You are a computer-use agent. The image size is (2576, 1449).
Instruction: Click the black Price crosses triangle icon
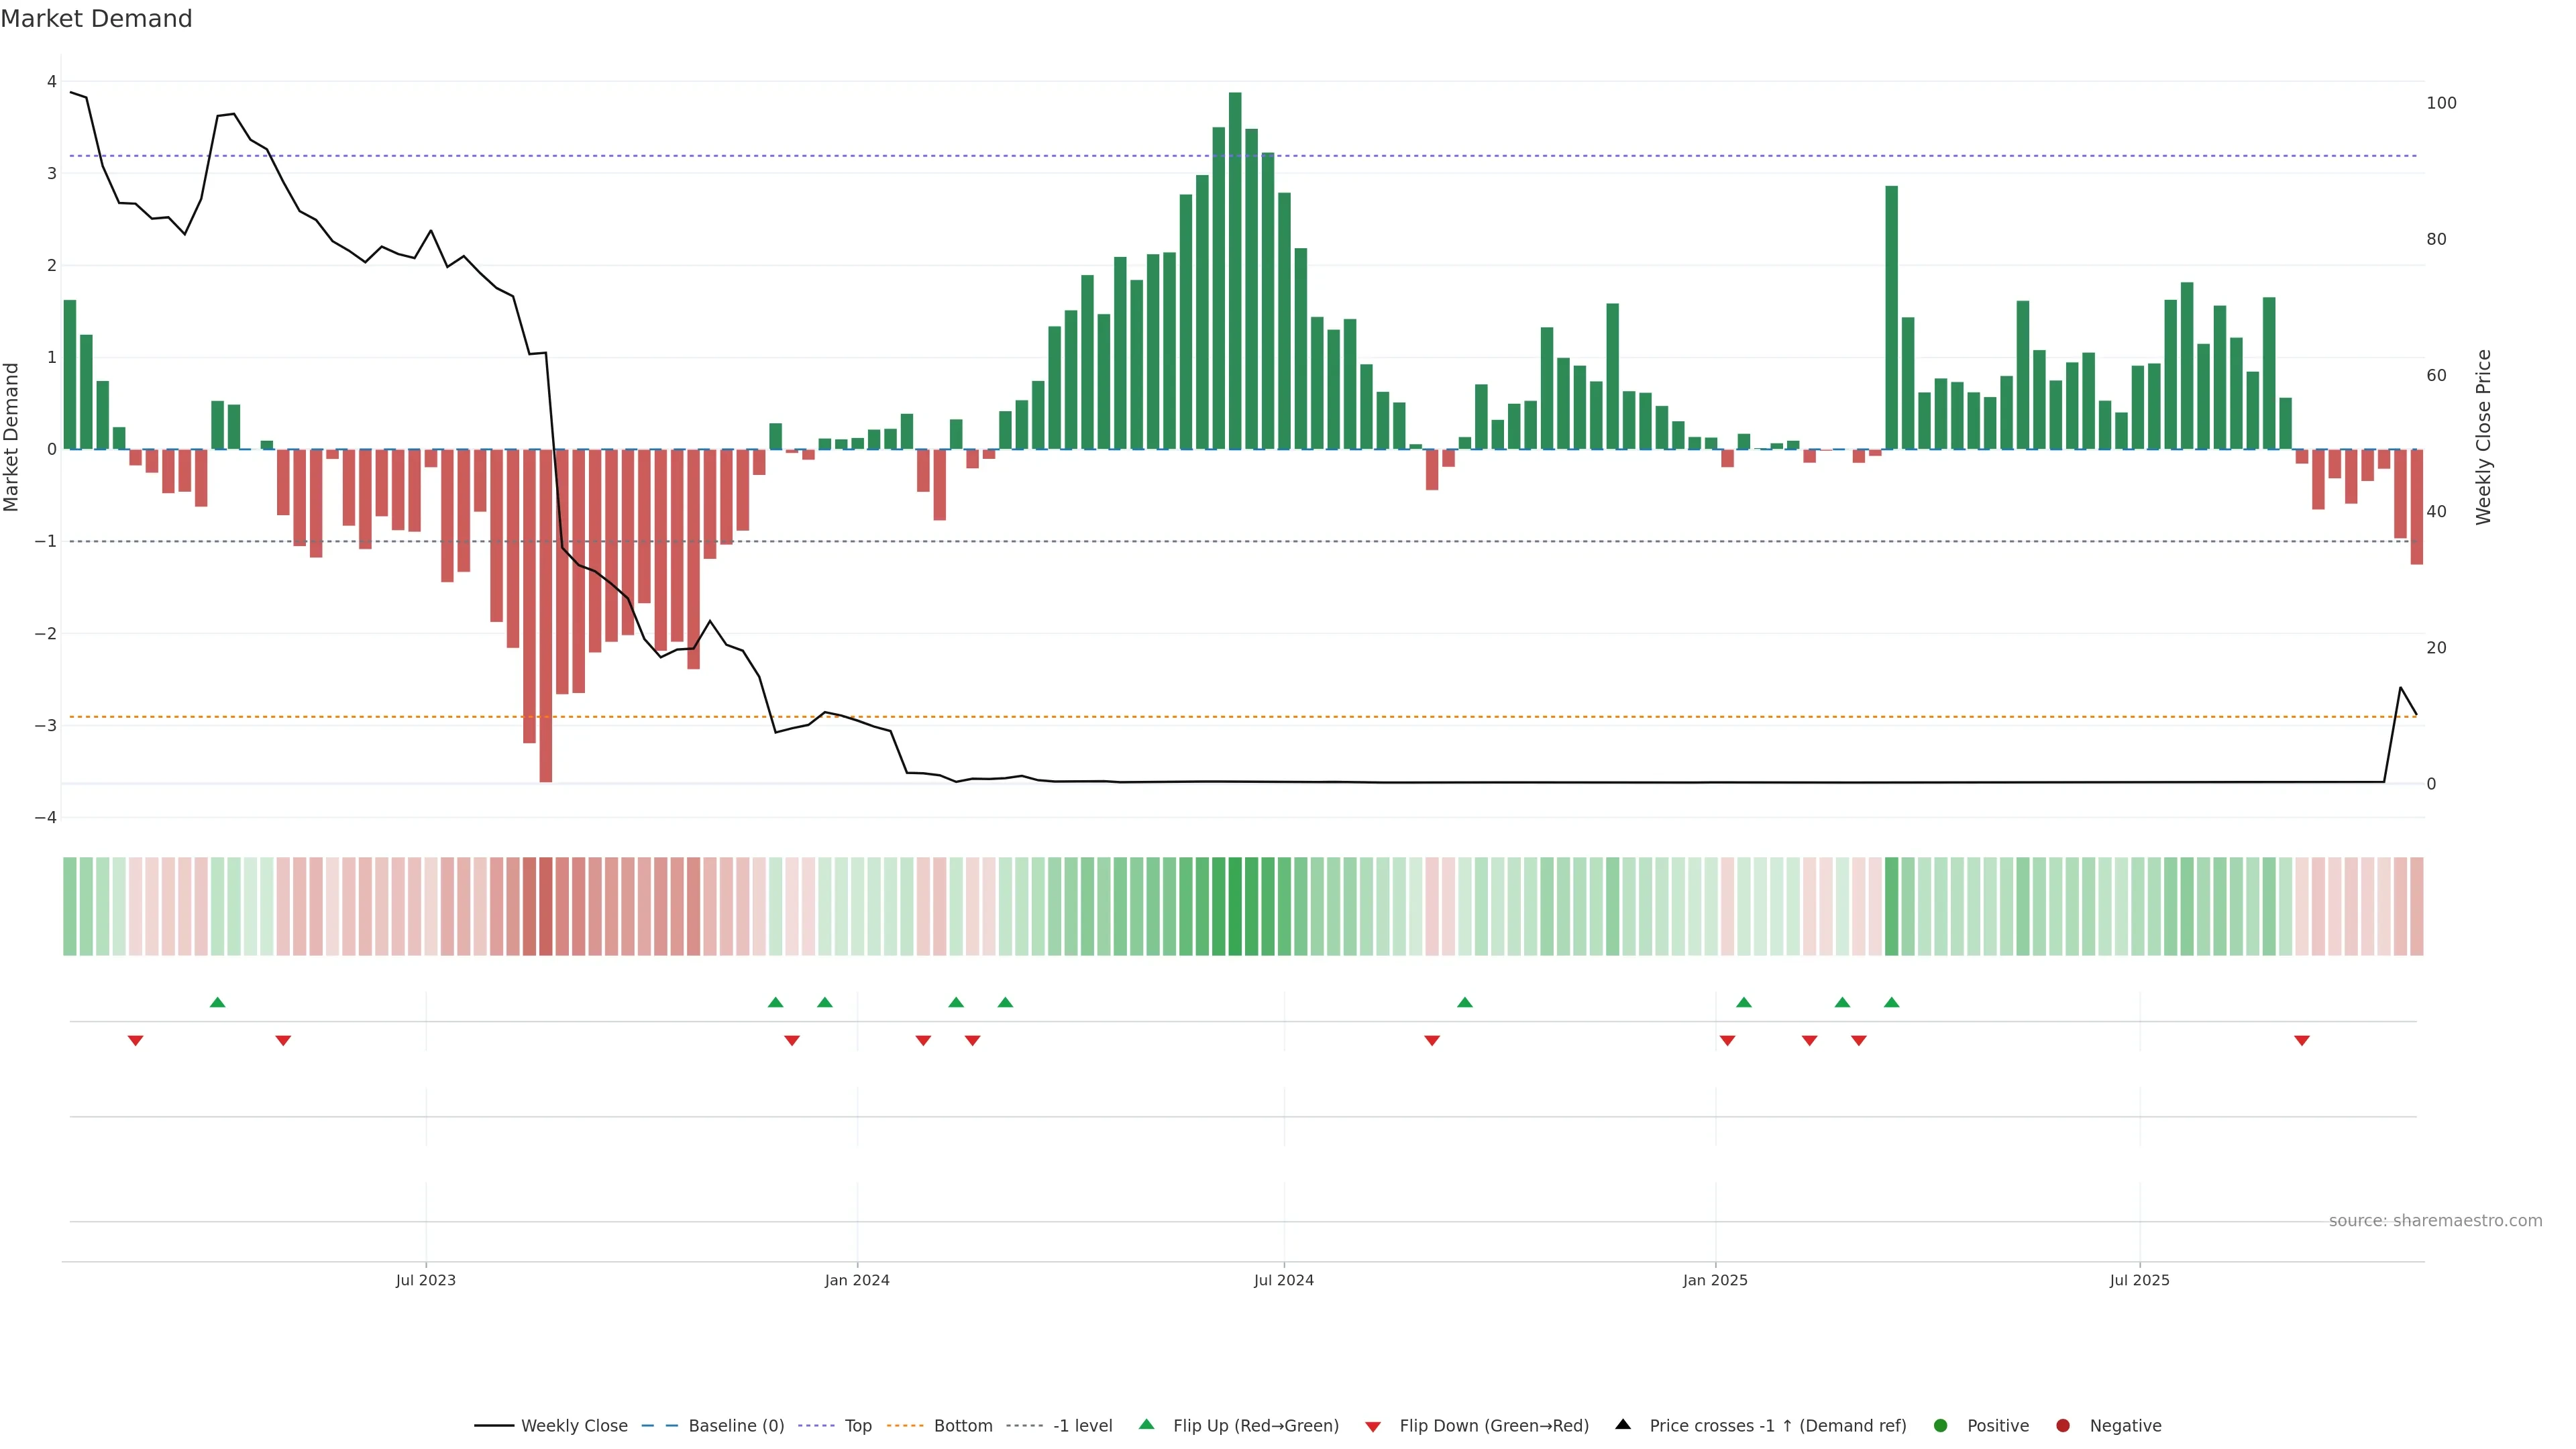pos(1623,1424)
